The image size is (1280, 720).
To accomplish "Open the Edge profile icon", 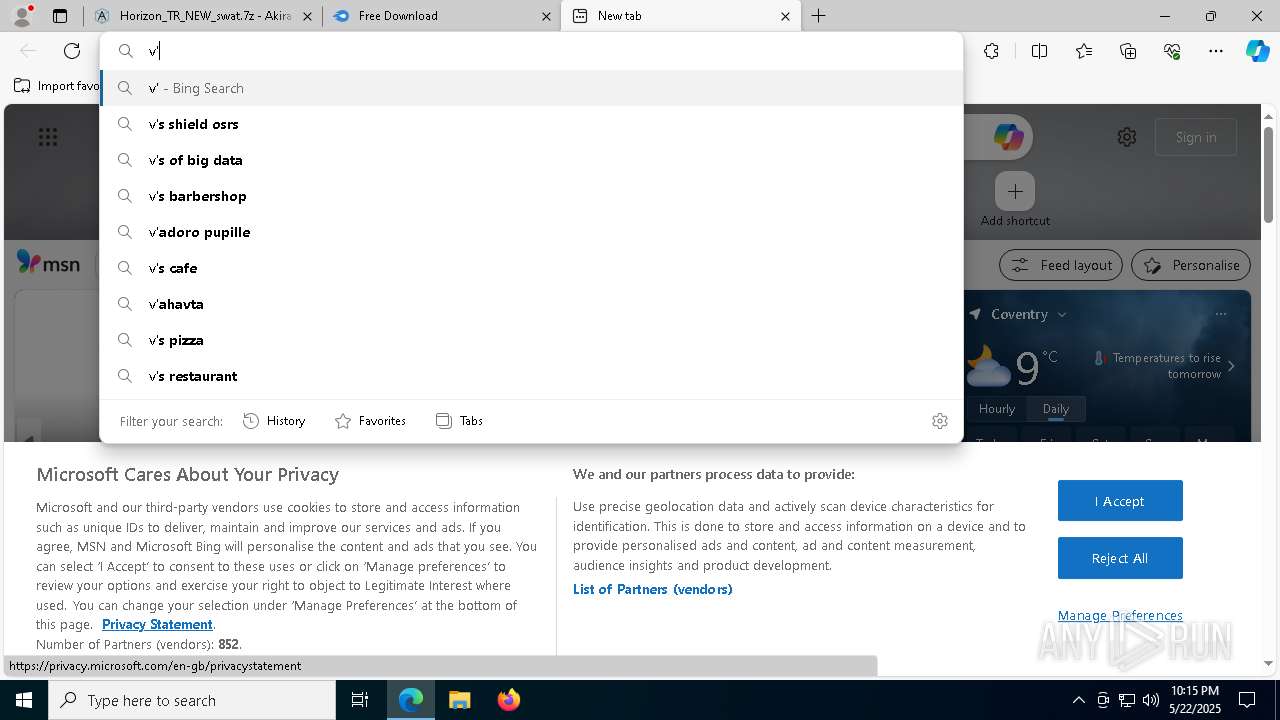I will pos(22,15).
